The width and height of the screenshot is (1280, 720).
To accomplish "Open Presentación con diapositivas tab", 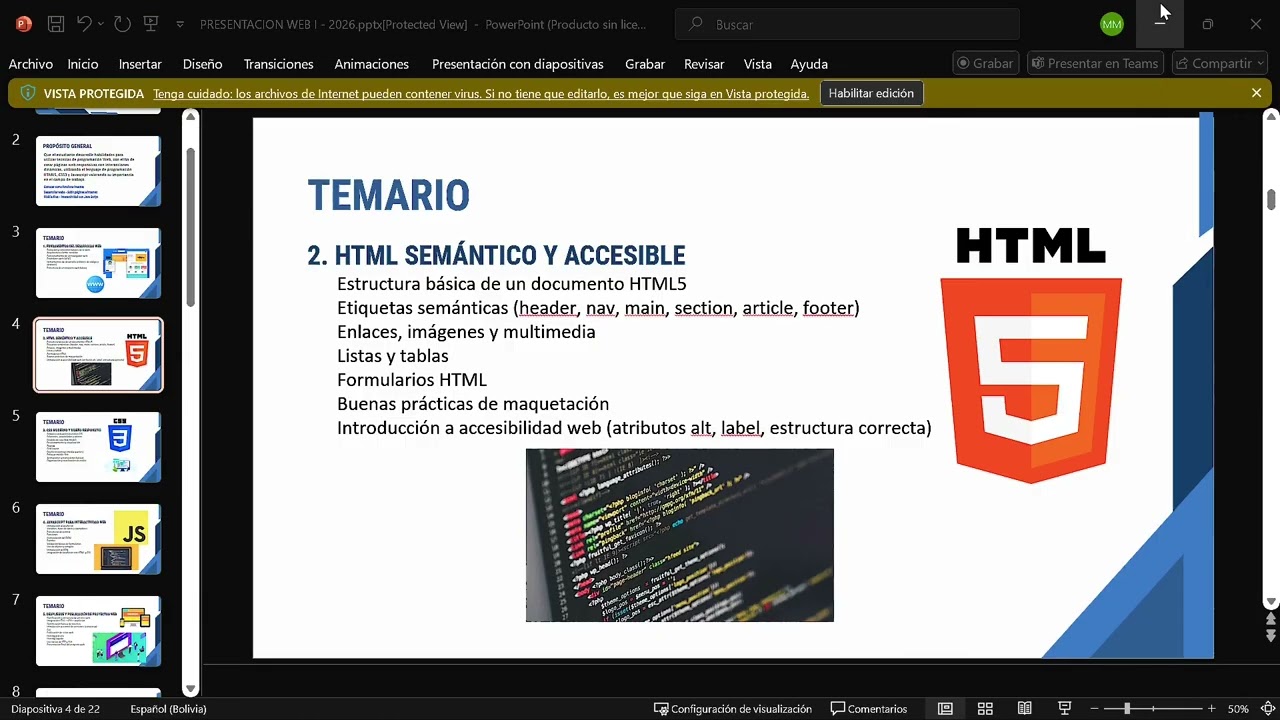I will coord(517,64).
